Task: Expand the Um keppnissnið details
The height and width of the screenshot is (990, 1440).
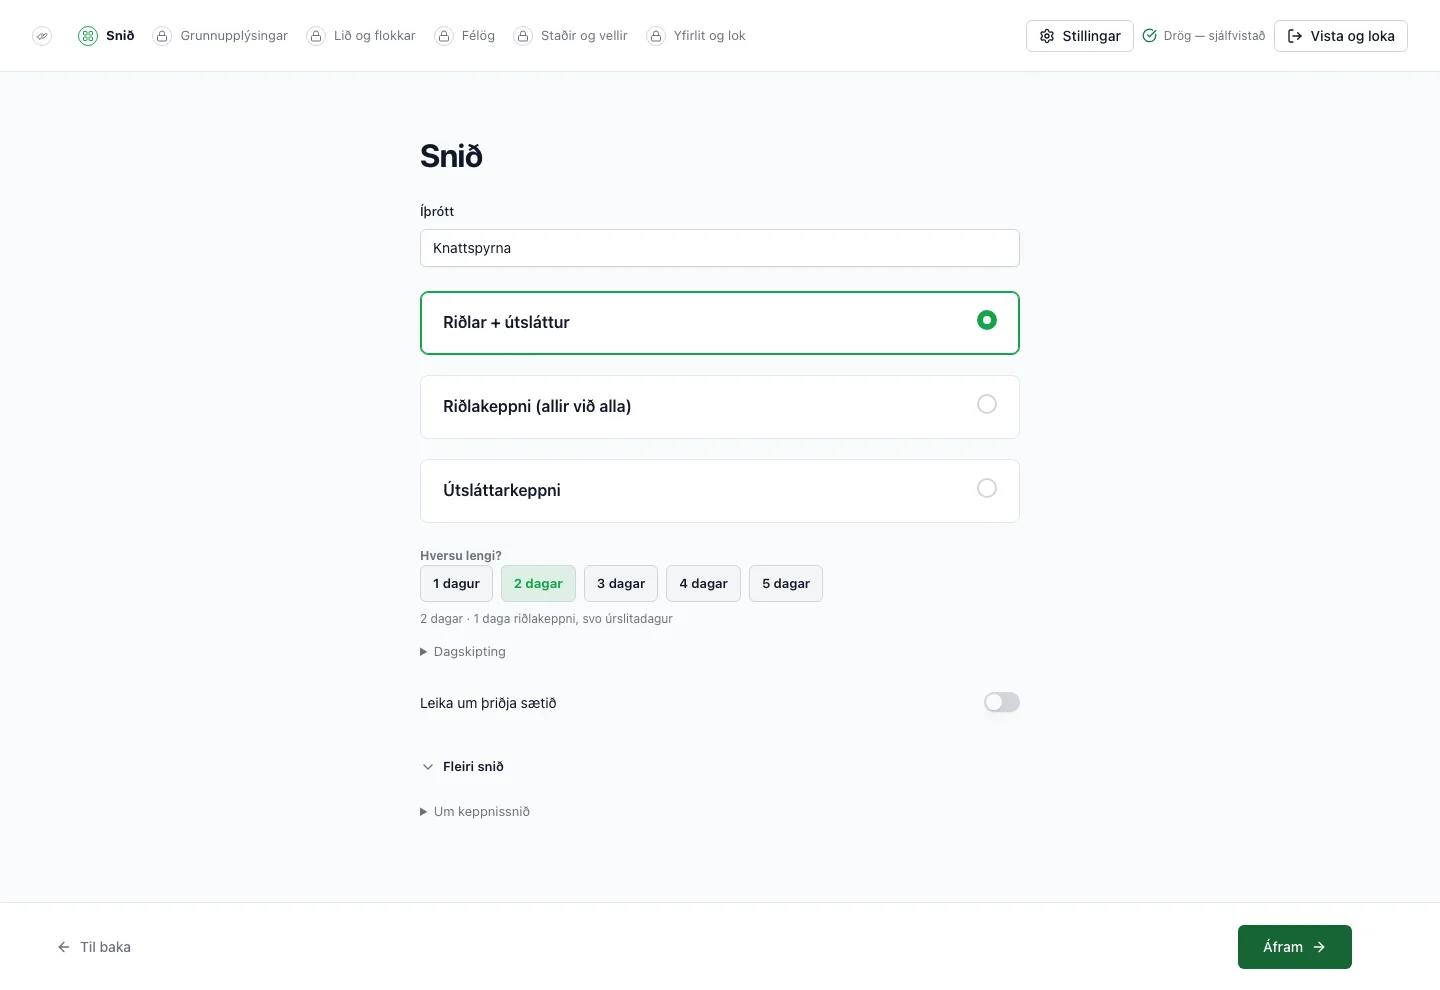Action: (x=475, y=812)
